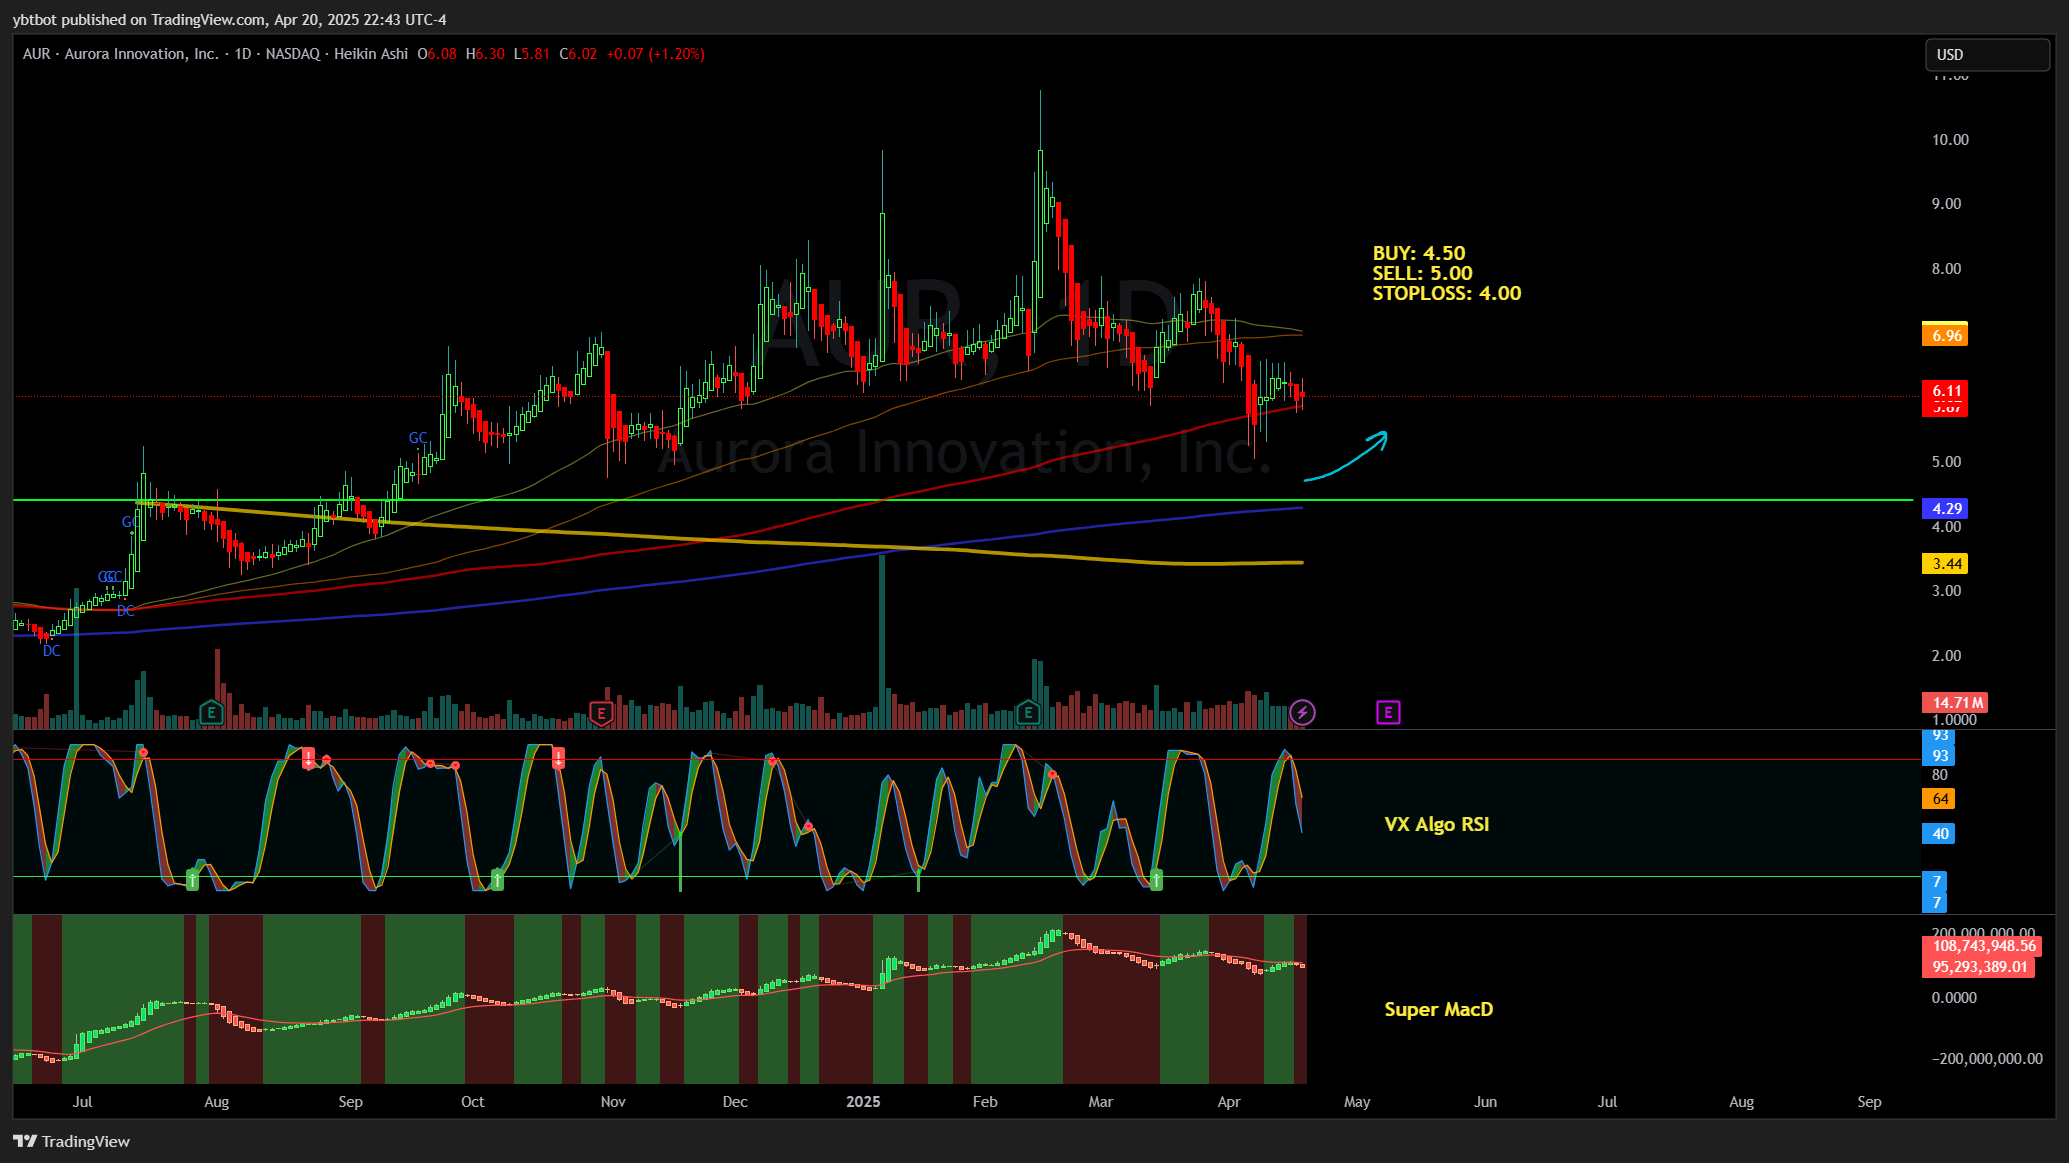Click the AUR Aurora Innovation symbol title

120,54
